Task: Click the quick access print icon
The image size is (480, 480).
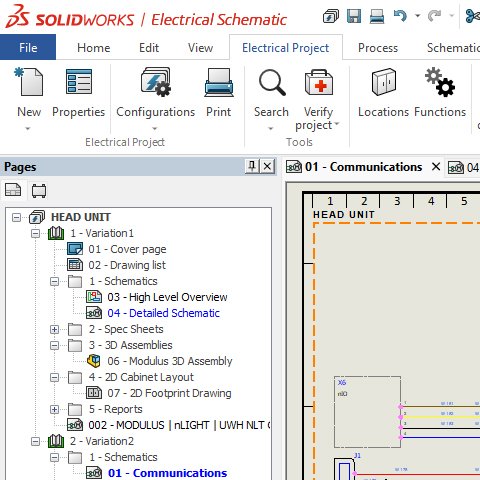Action: pyautogui.click(x=377, y=16)
